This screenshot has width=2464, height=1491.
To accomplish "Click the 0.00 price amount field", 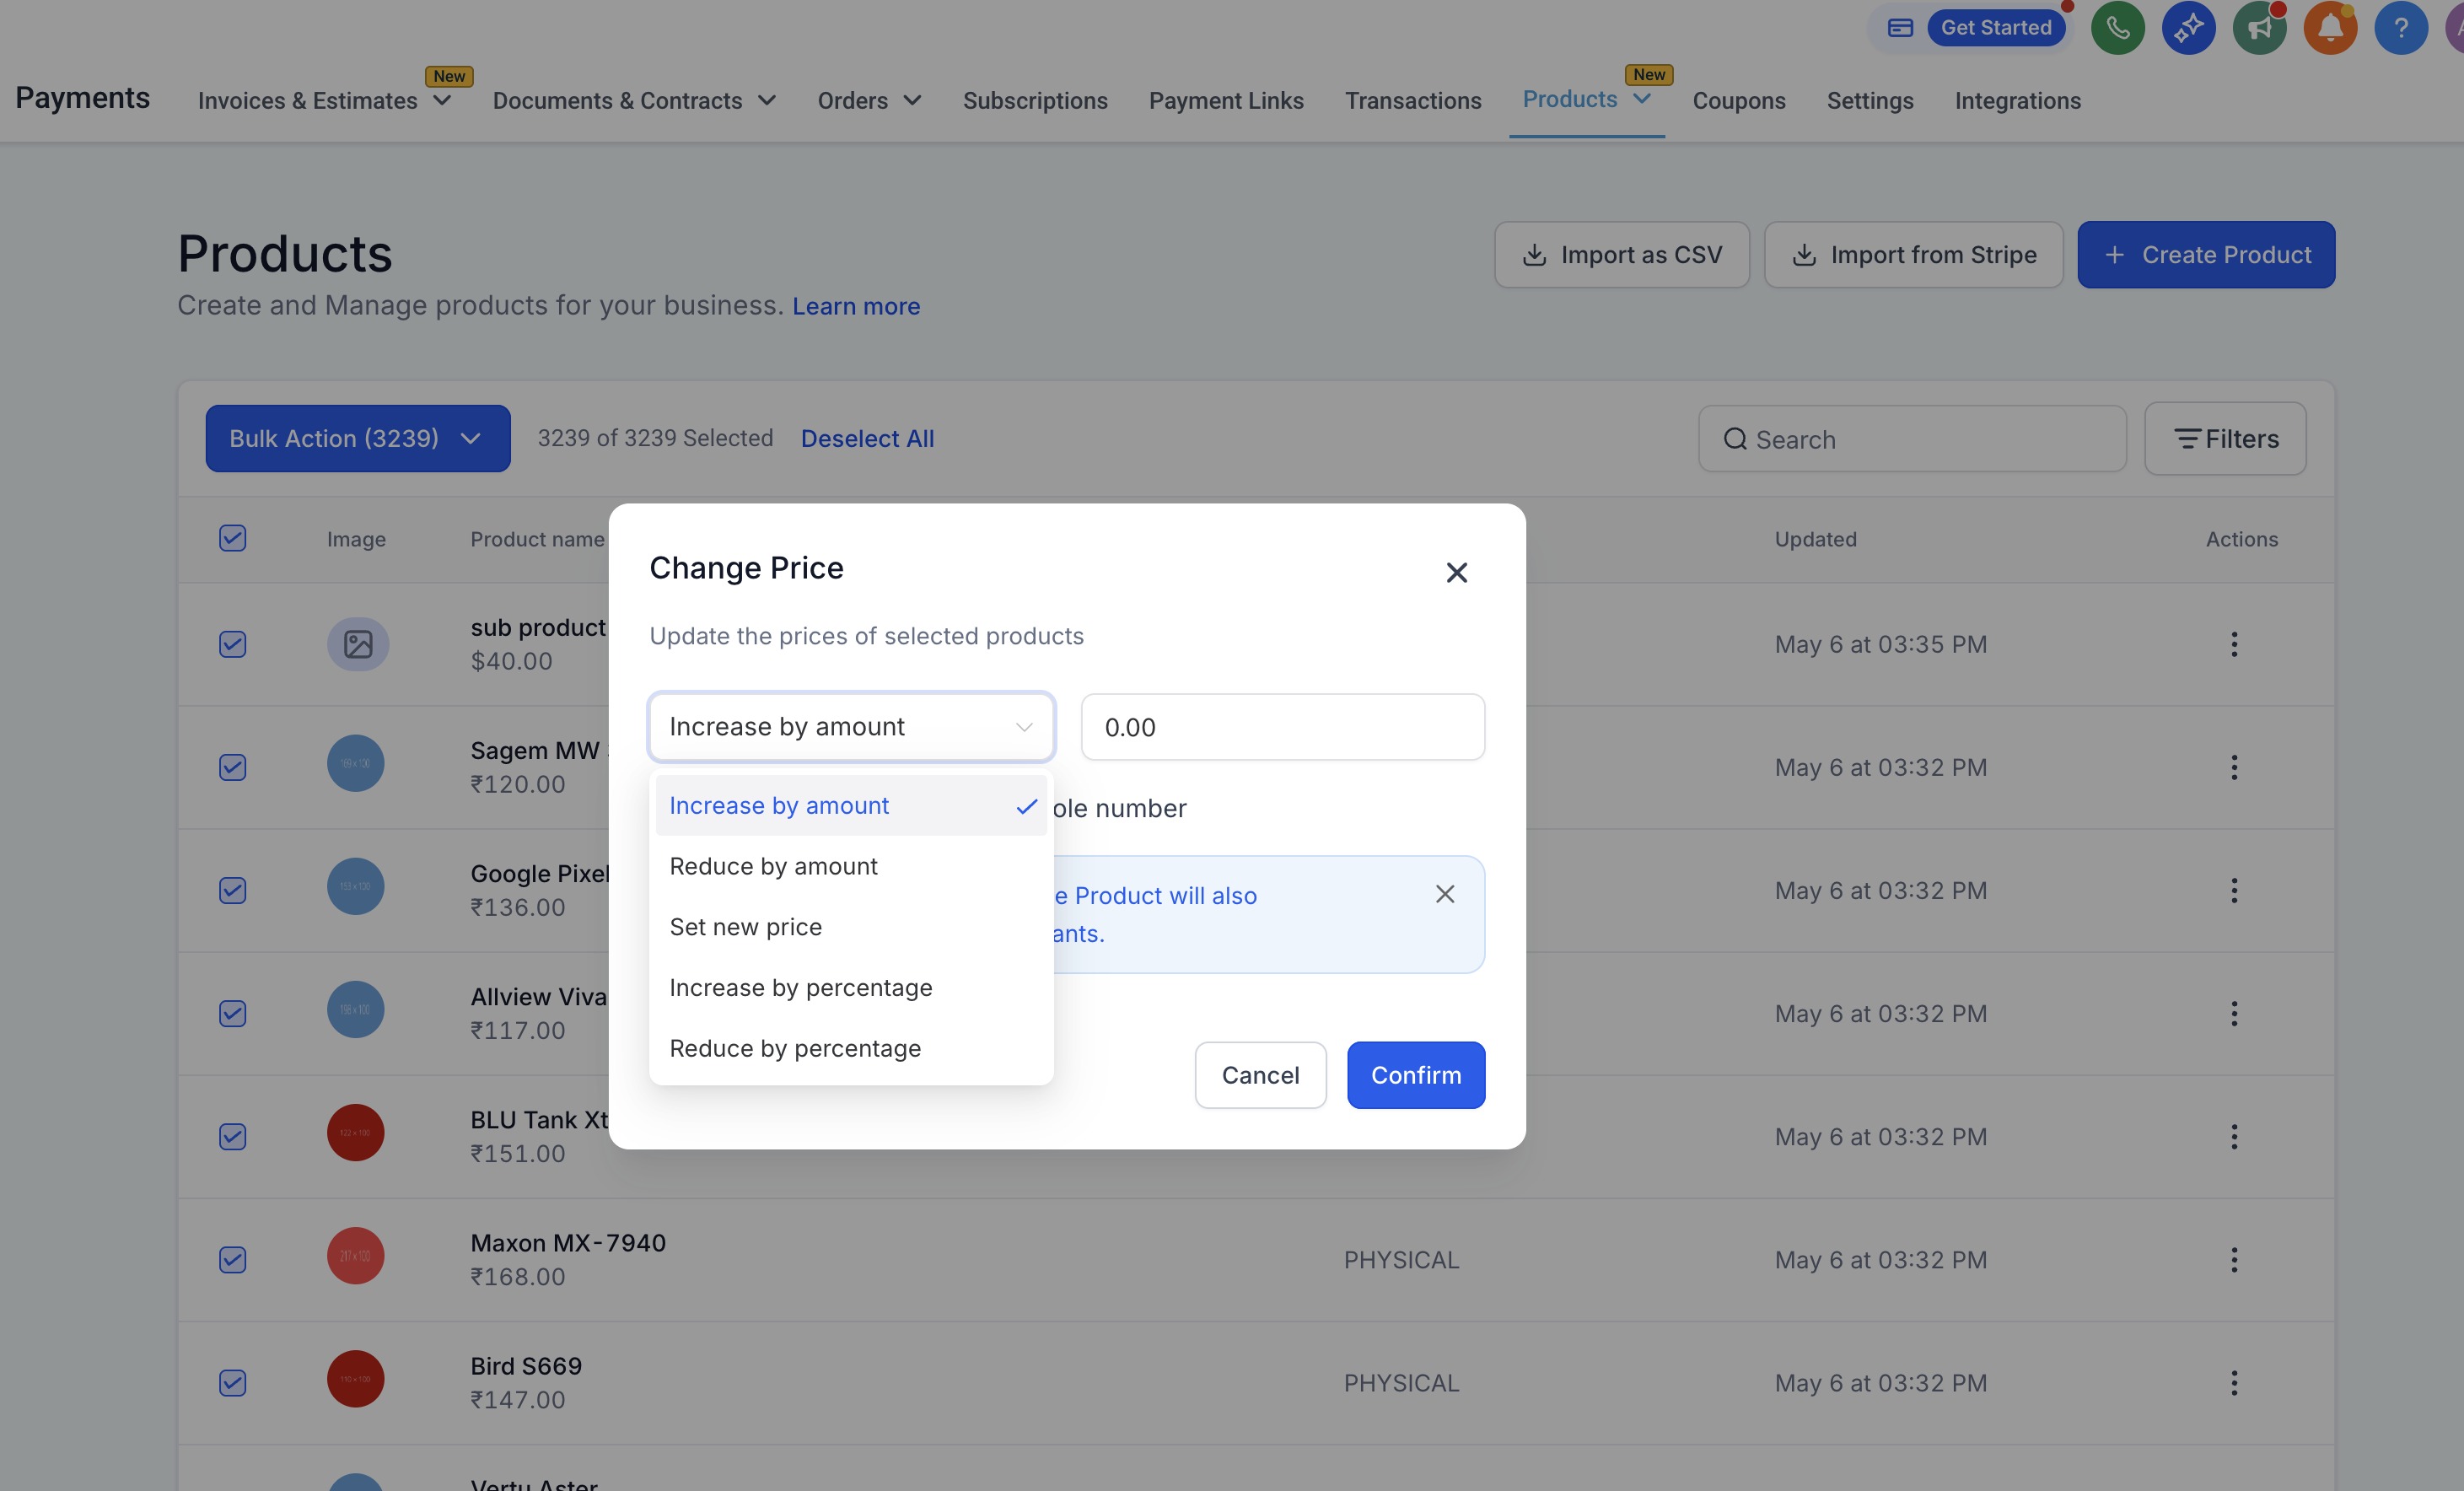I will click(x=1282, y=727).
